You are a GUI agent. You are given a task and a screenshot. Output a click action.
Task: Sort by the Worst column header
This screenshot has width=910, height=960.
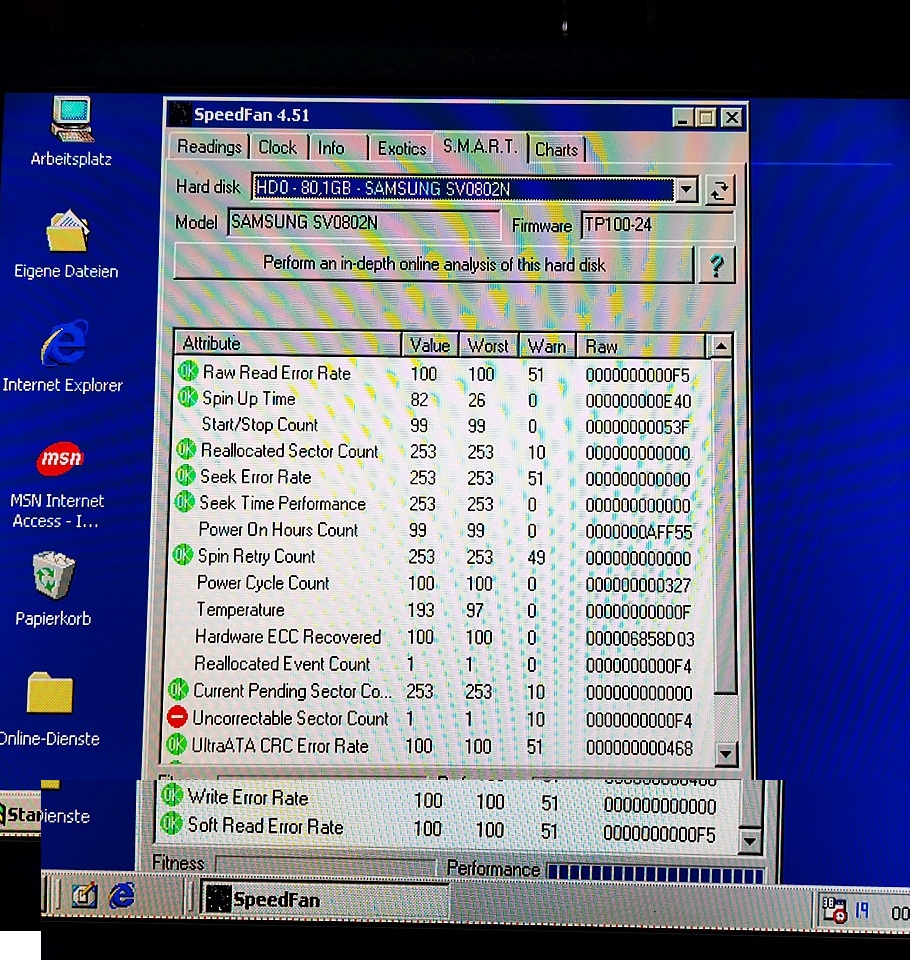coord(488,346)
